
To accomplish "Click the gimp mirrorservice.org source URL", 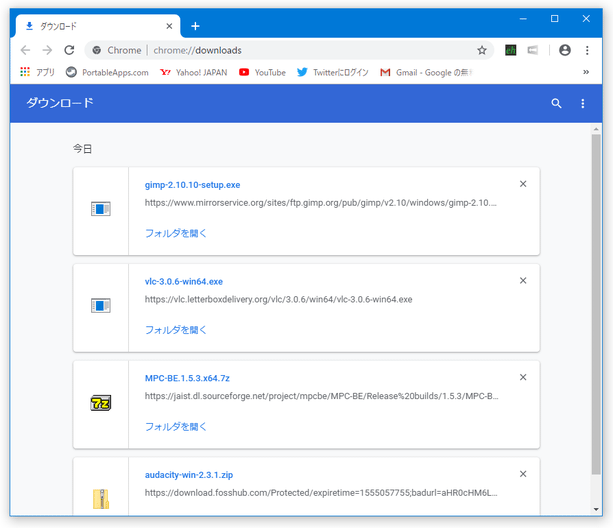I will [x=321, y=202].
